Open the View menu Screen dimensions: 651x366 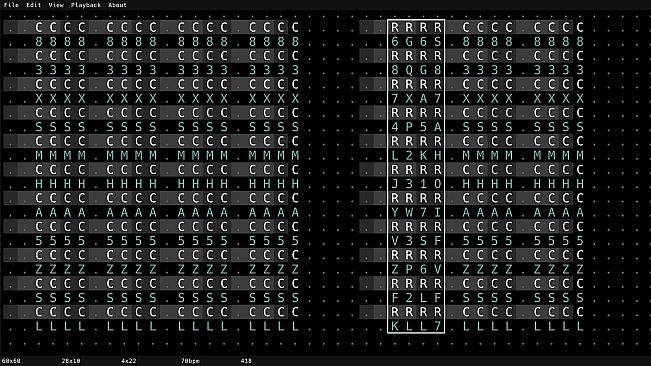[56, 5]
